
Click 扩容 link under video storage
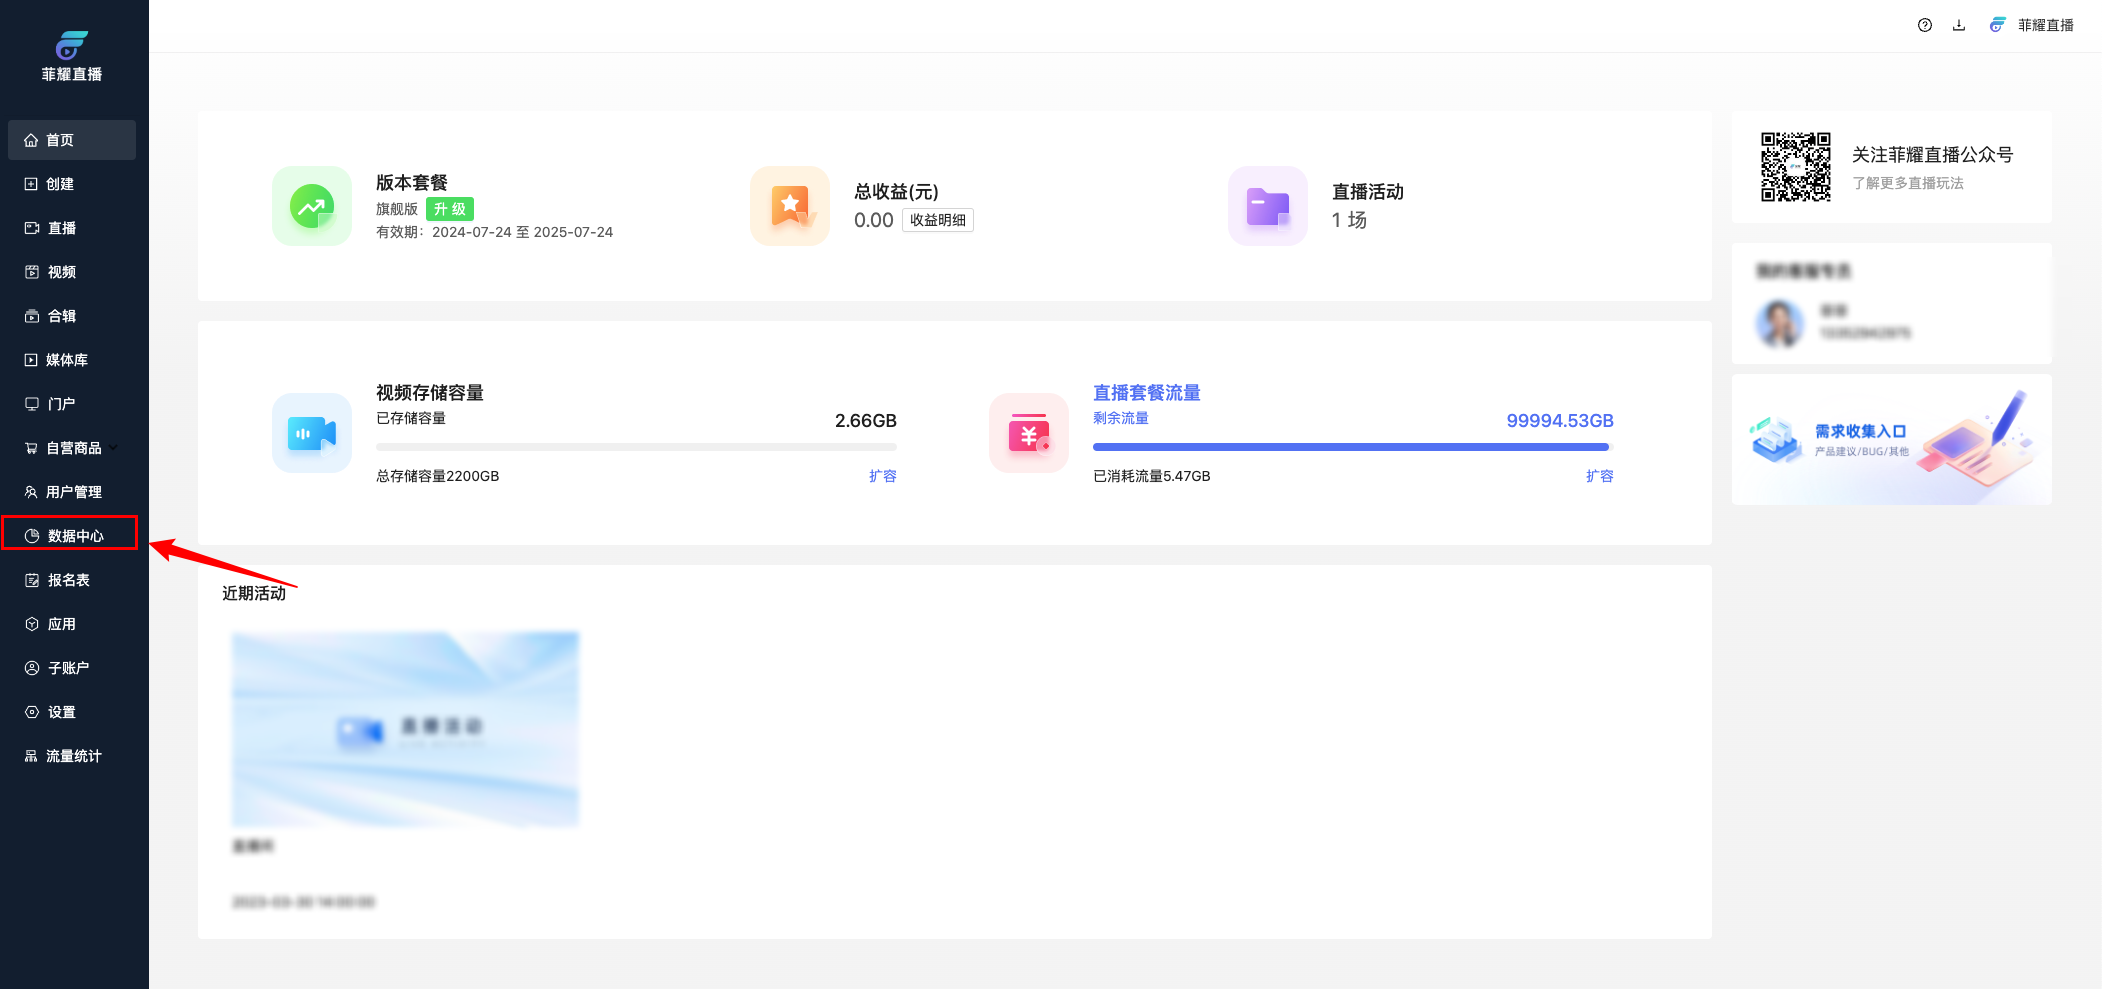pyautogui.click(x=882, y=476)
